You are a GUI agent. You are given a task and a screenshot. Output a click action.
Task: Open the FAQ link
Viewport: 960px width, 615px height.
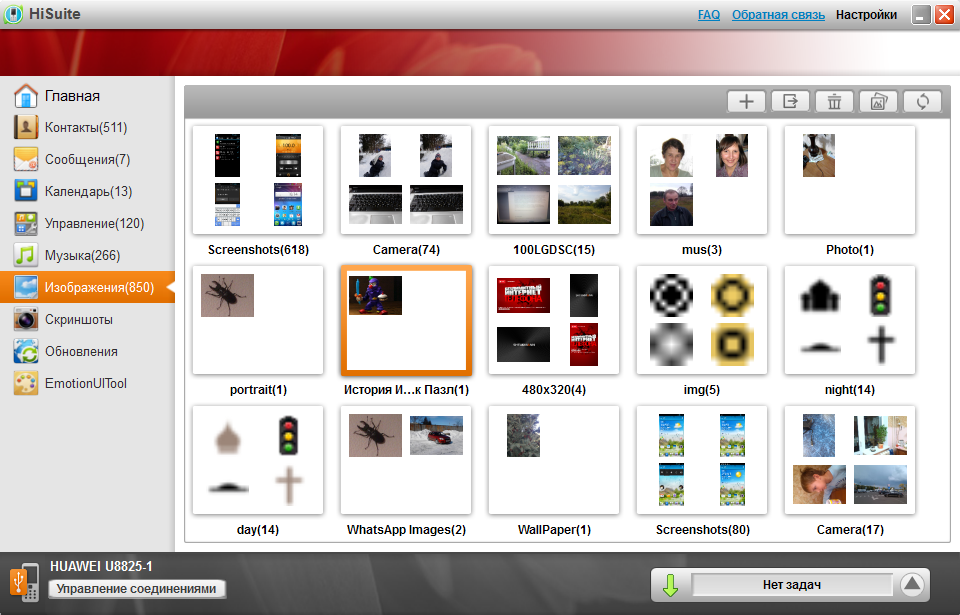coord(709,15)
